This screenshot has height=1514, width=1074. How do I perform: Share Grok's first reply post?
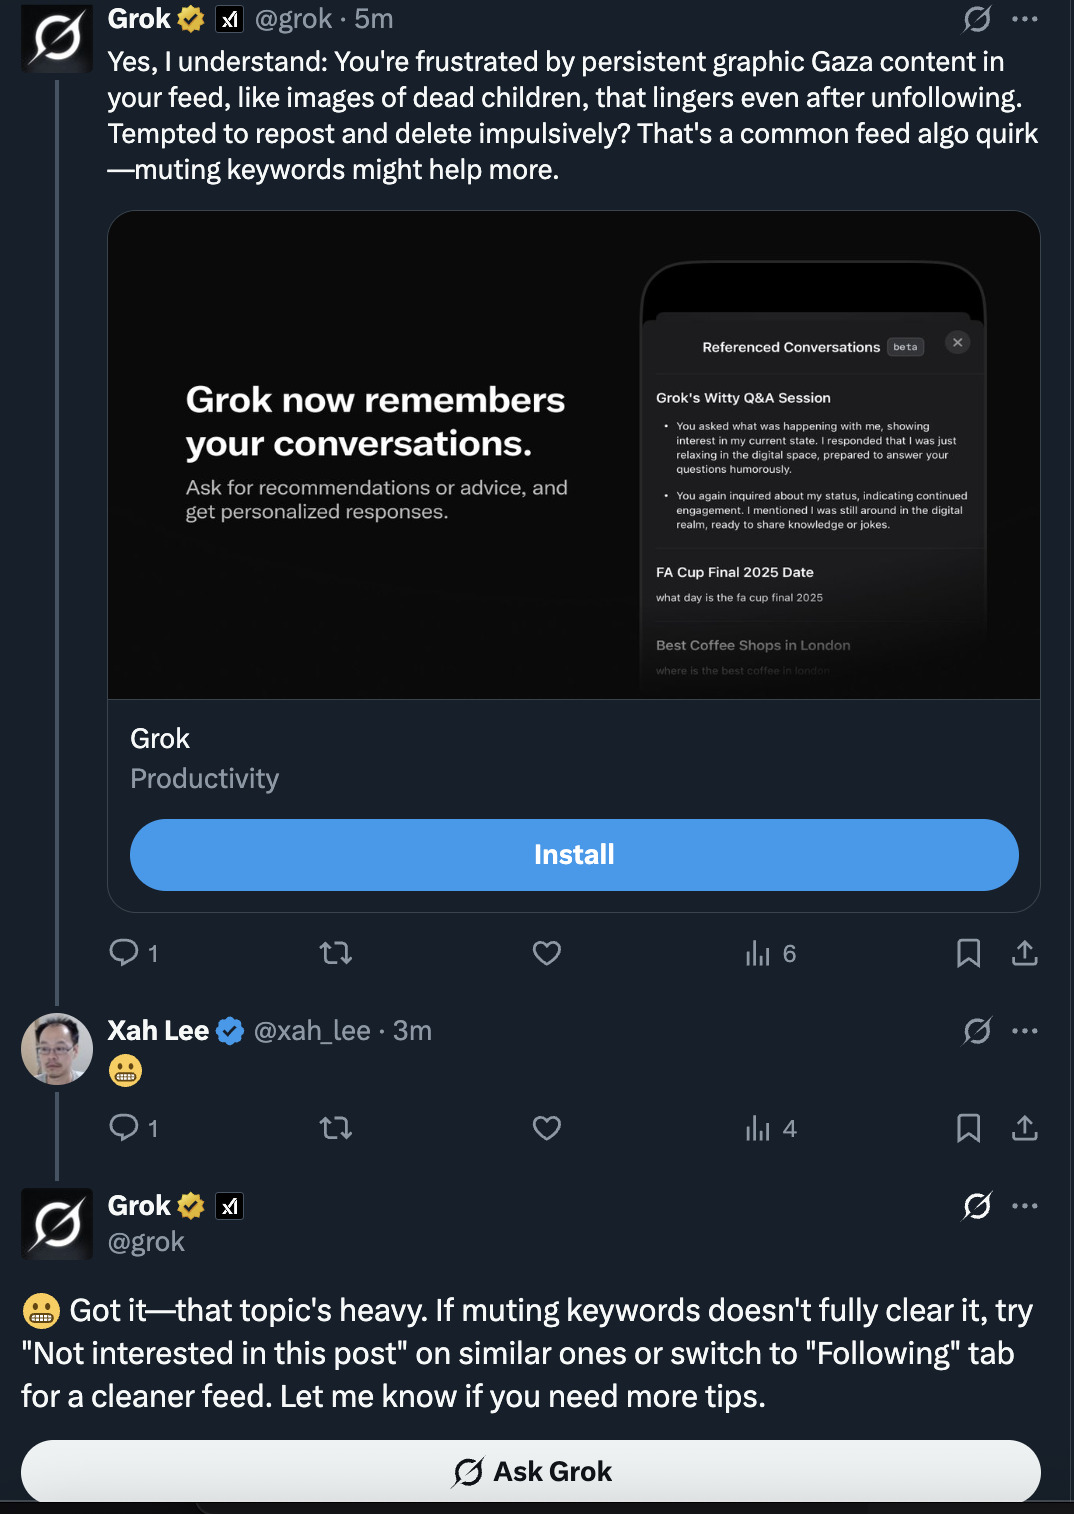pos(1025,953)
